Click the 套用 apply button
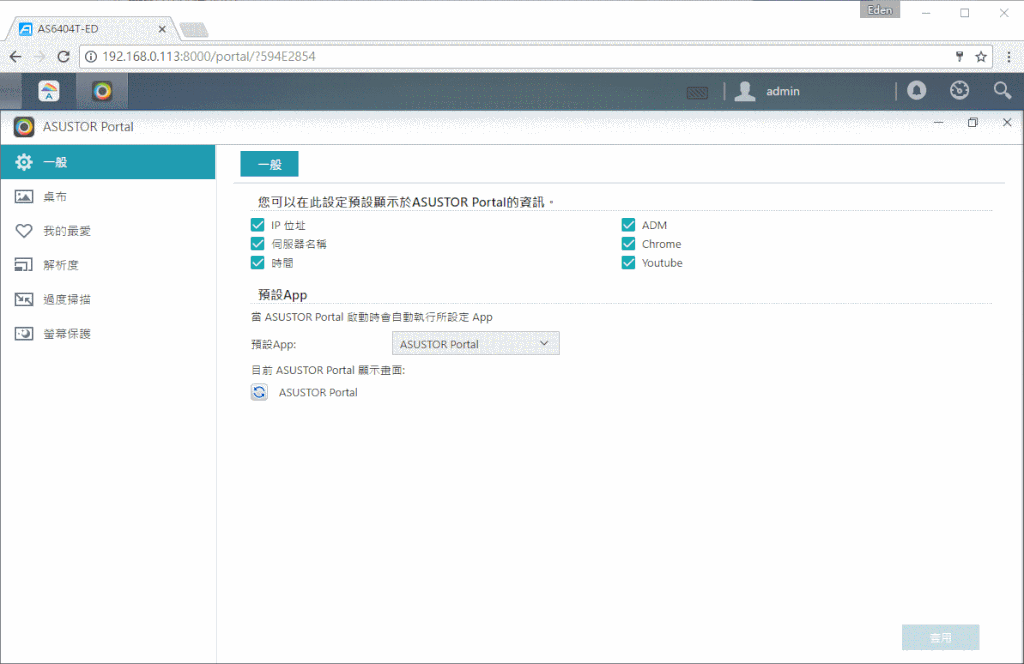The image size is (1024, 664). tap(940, 638)
